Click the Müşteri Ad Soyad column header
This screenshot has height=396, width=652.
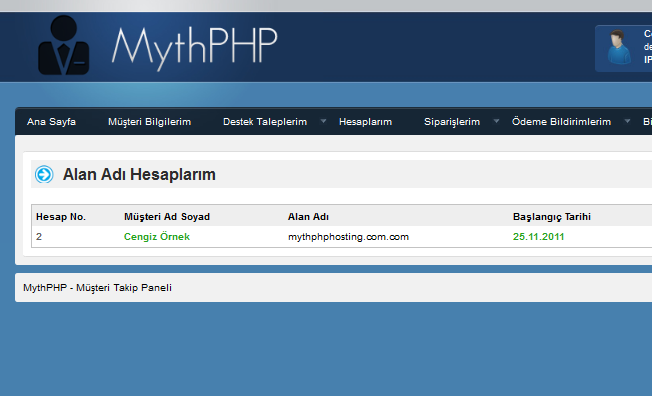click(x=167, y=217)
